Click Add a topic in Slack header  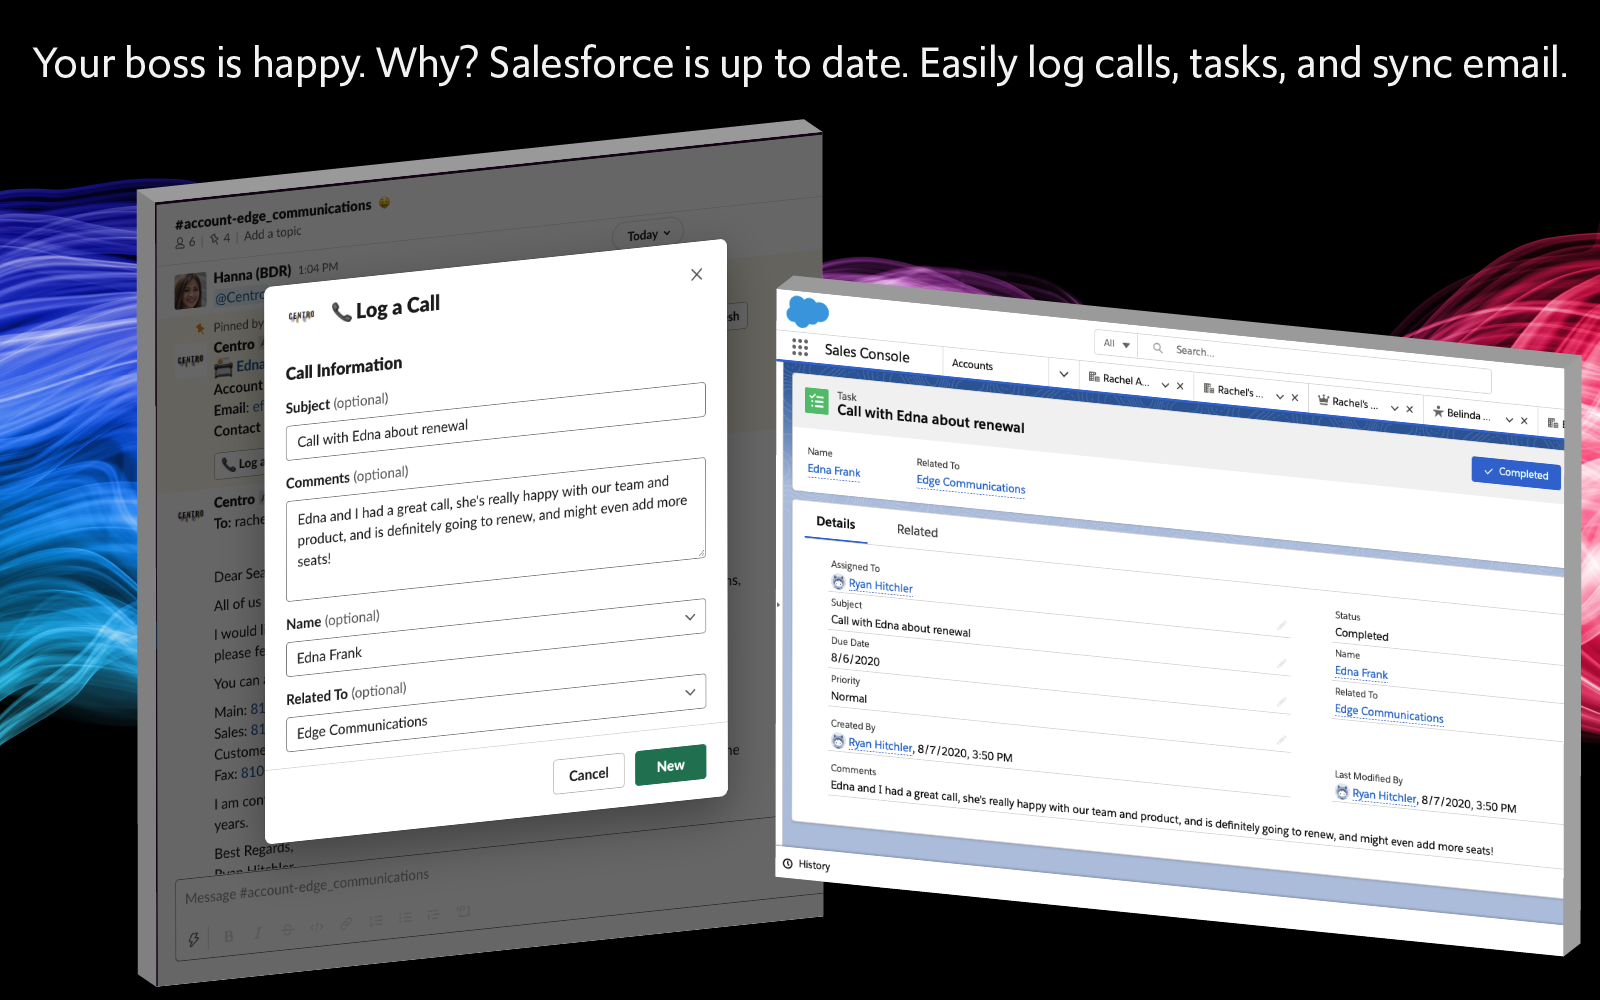point(272,234)
